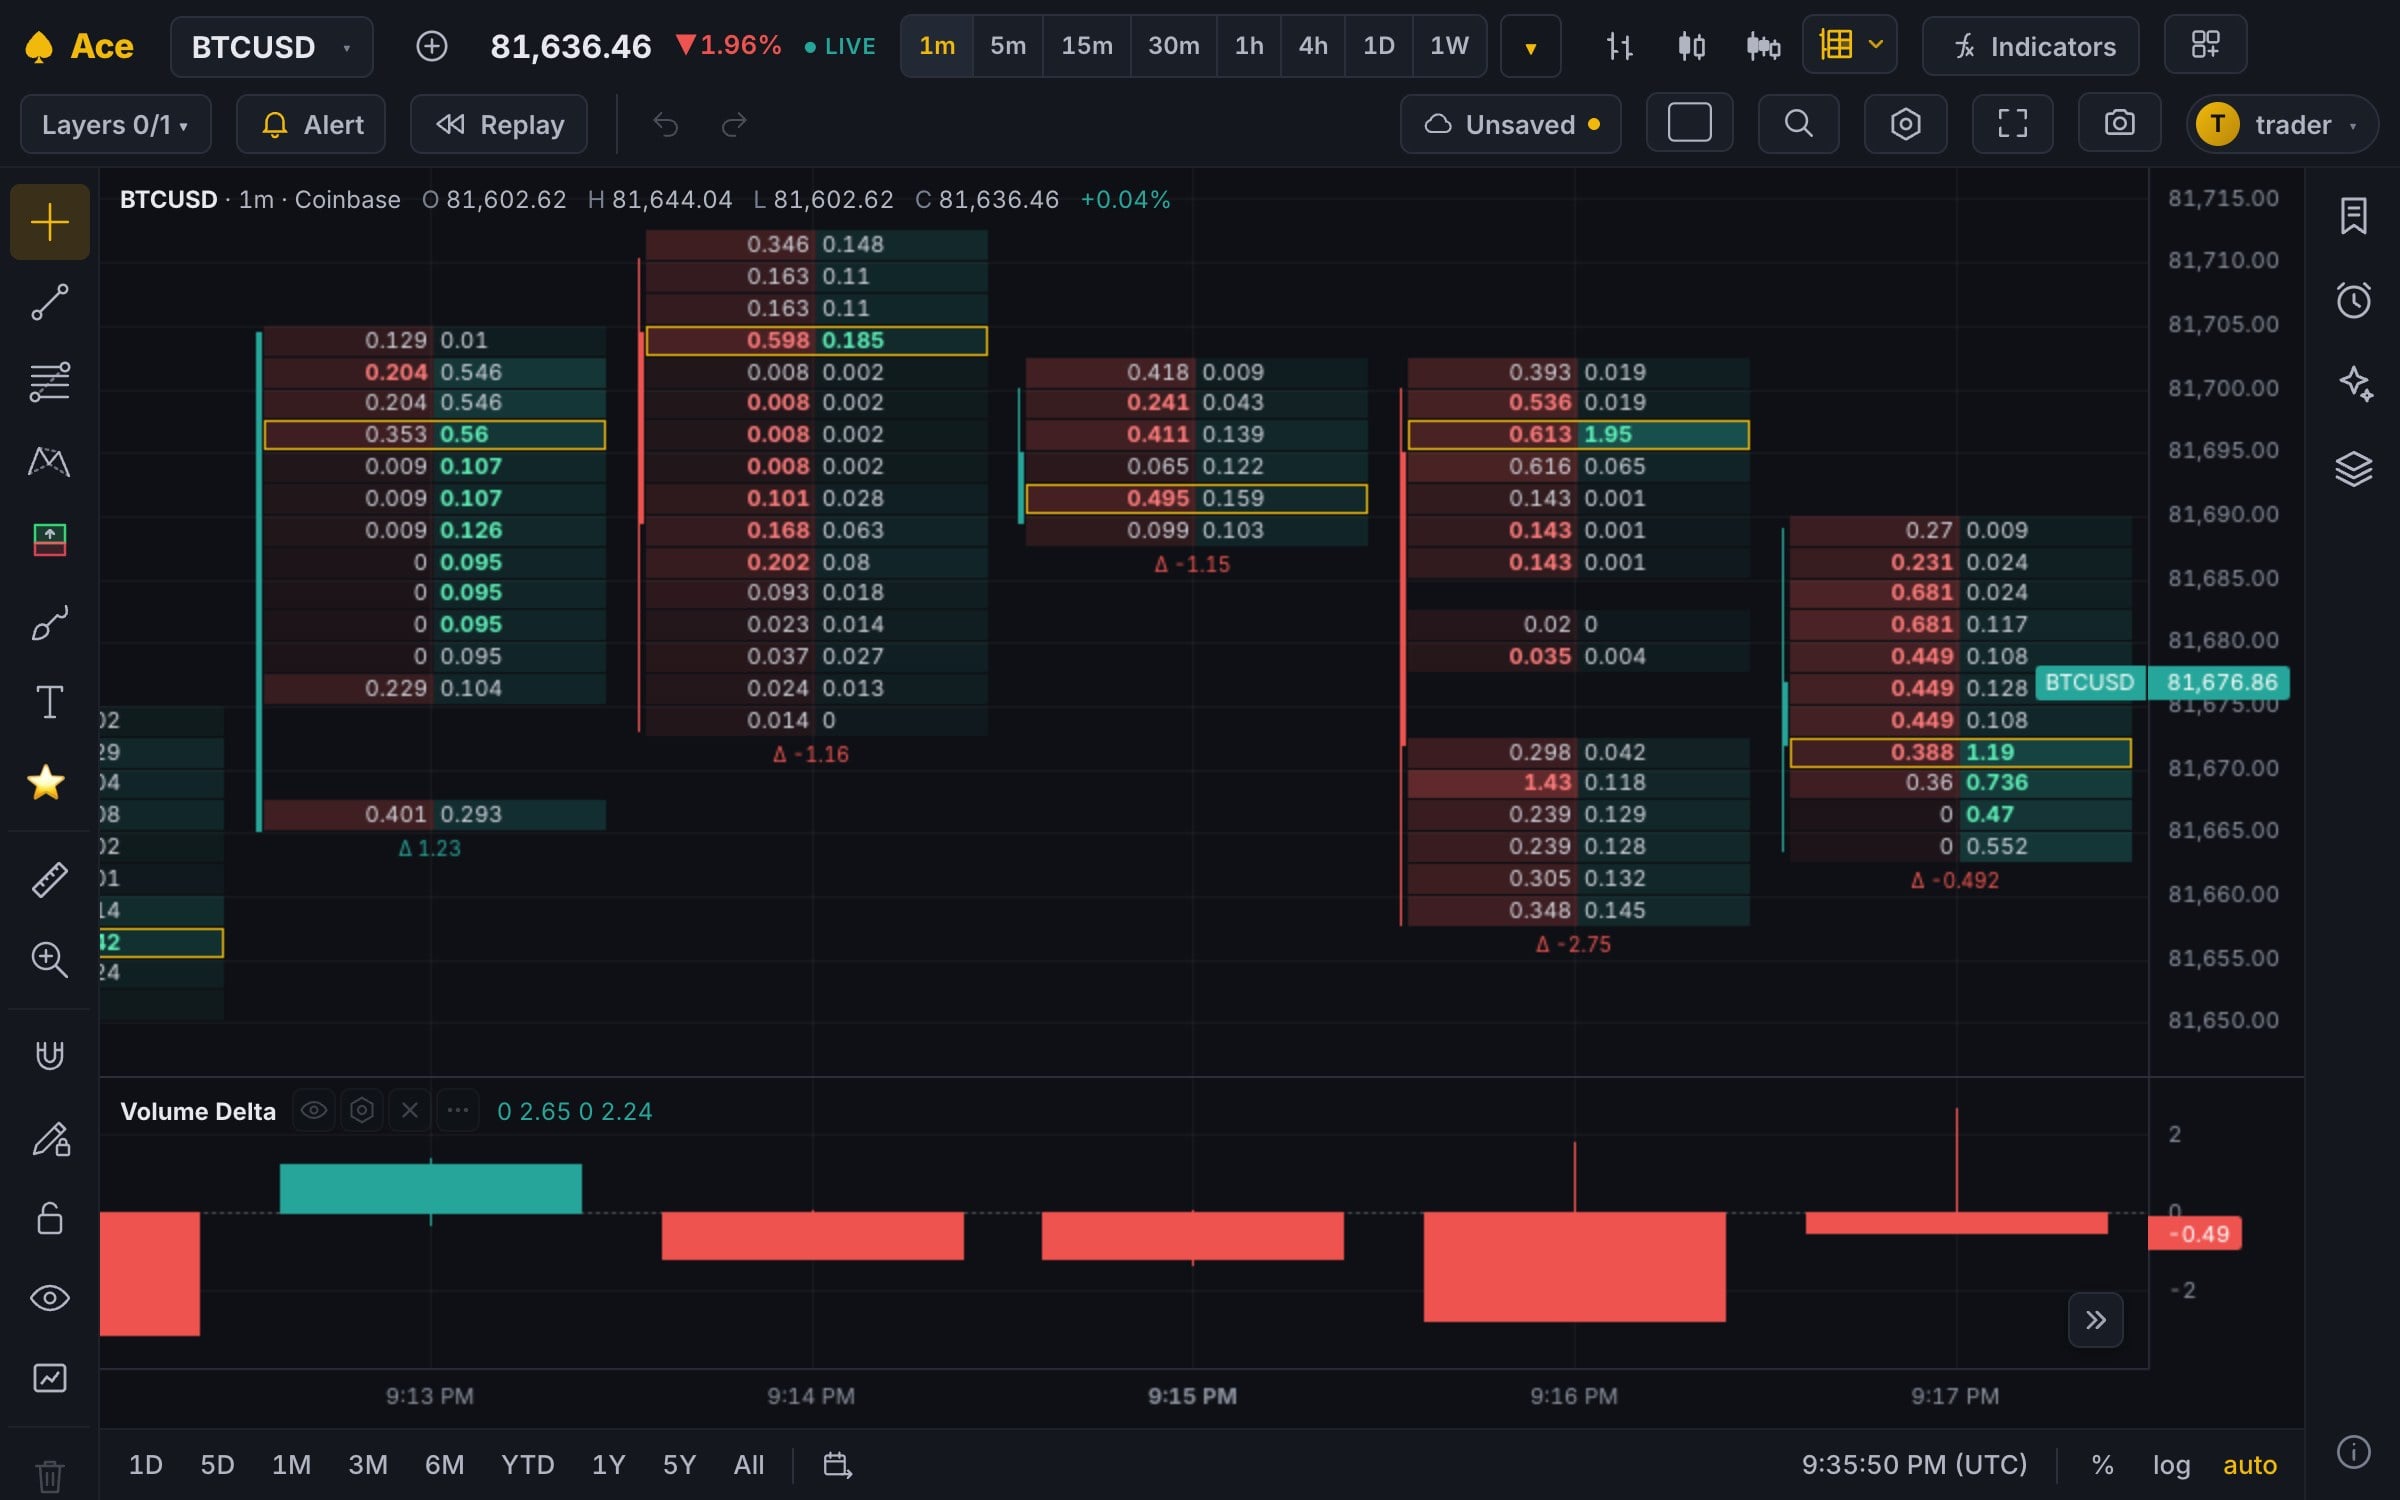Select the ruler measure tool
Viewport: 2400px width, 1500px height.
point(49,879)
